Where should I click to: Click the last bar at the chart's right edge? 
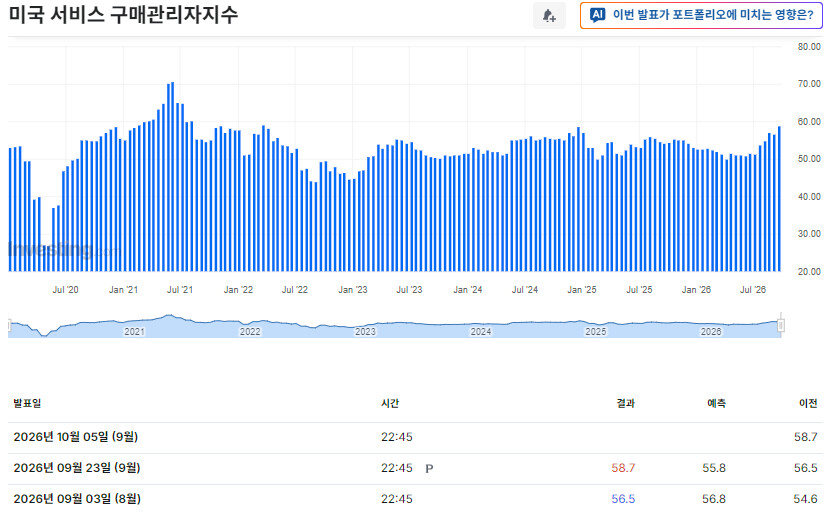(x=779, y=198)
